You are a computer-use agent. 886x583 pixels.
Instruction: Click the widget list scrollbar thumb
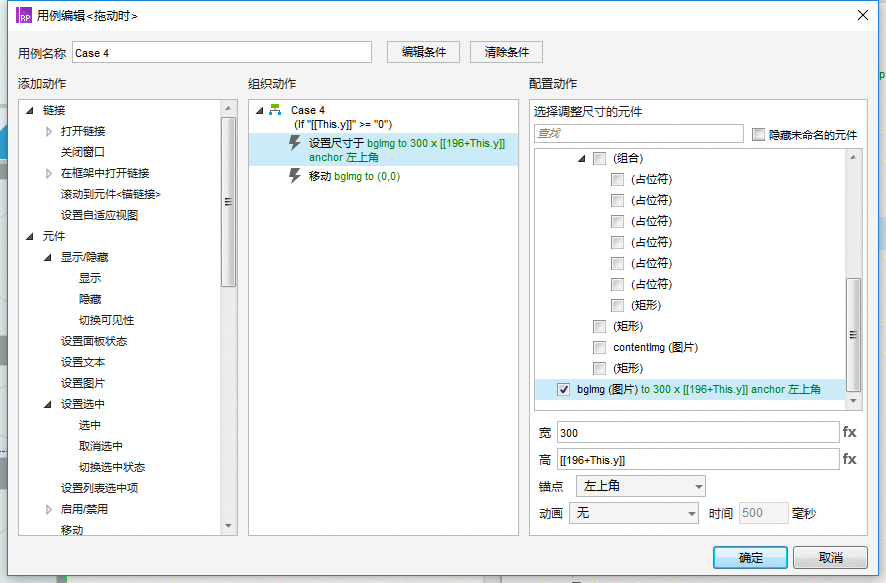(x=853, y=334)
